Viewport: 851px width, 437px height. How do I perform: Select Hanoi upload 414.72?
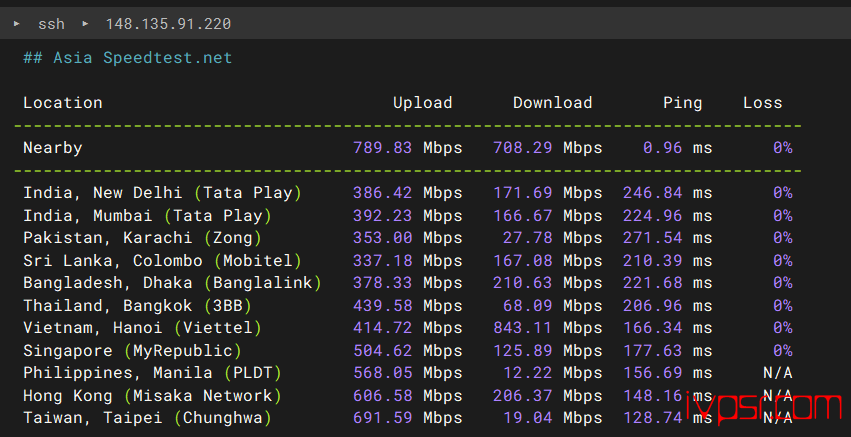[x=383, y=328]
